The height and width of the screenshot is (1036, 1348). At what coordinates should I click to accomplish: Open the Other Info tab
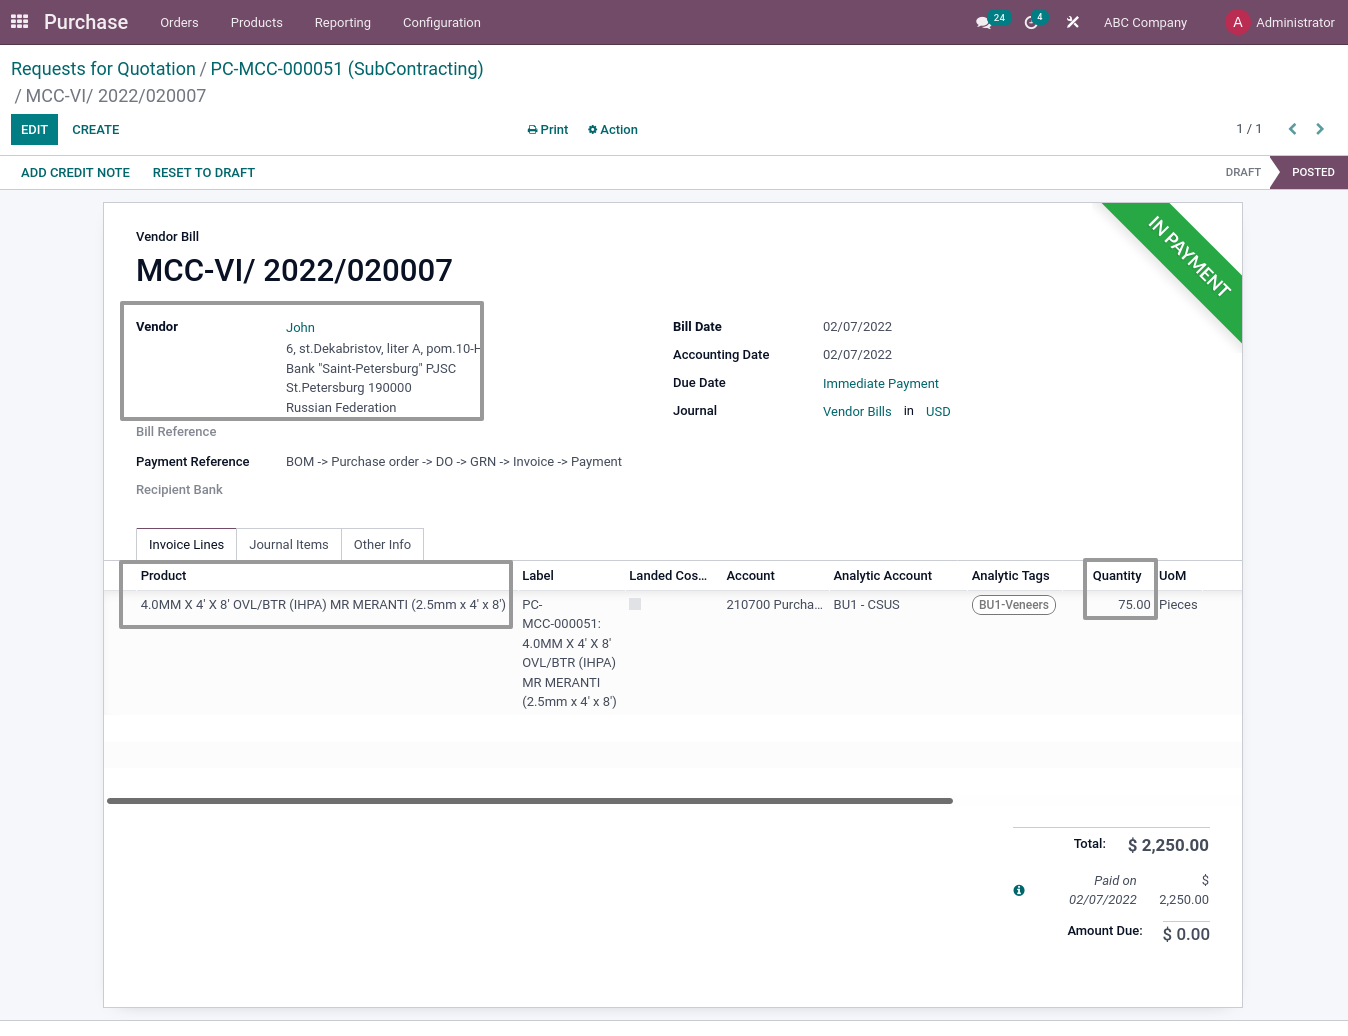point(382,544)
